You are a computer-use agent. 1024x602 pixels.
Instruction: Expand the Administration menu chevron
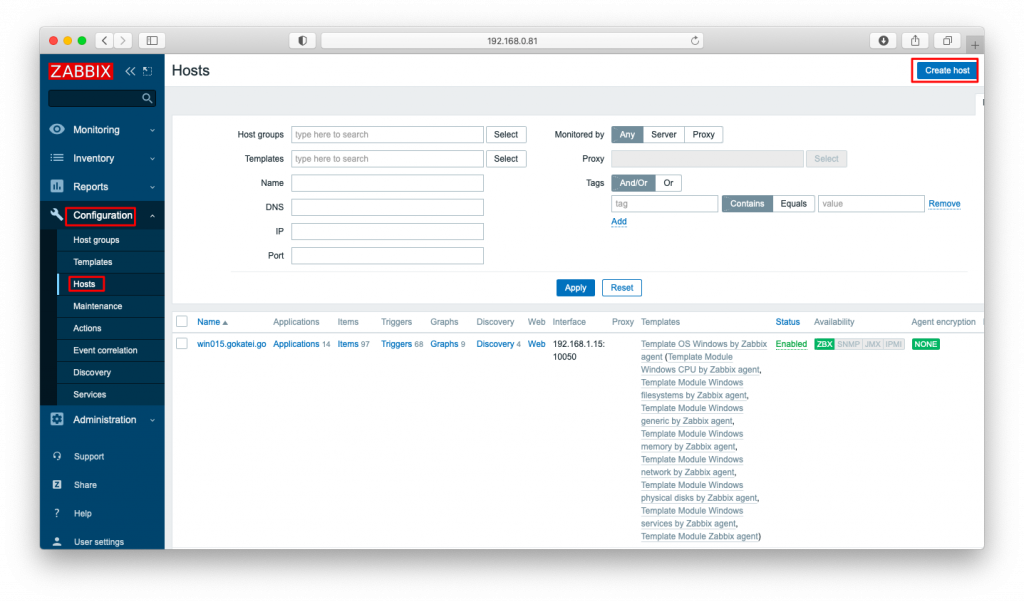[153, 419]
